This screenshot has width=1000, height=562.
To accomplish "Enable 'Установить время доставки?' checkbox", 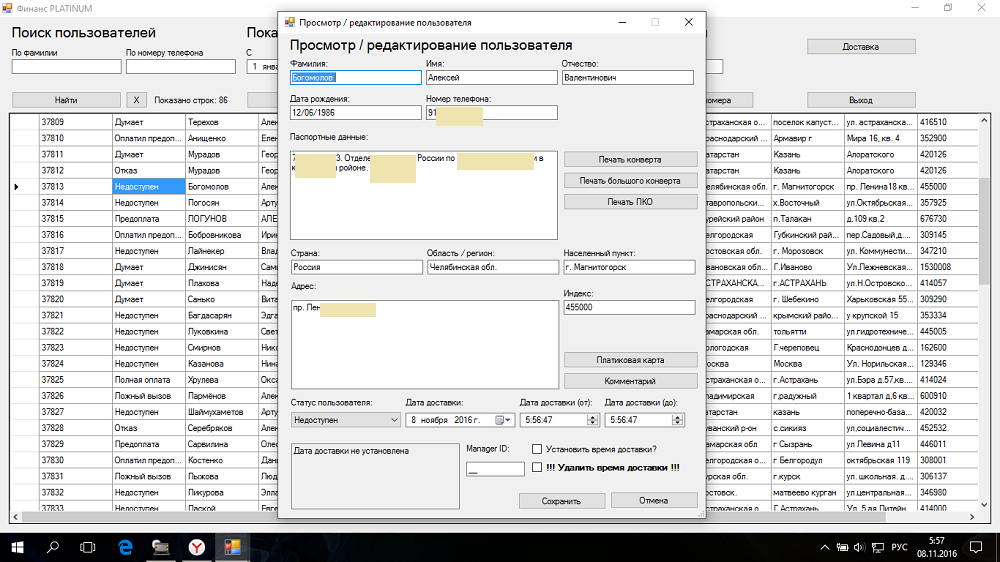I will pyautogui.click(x=538, y=449).
